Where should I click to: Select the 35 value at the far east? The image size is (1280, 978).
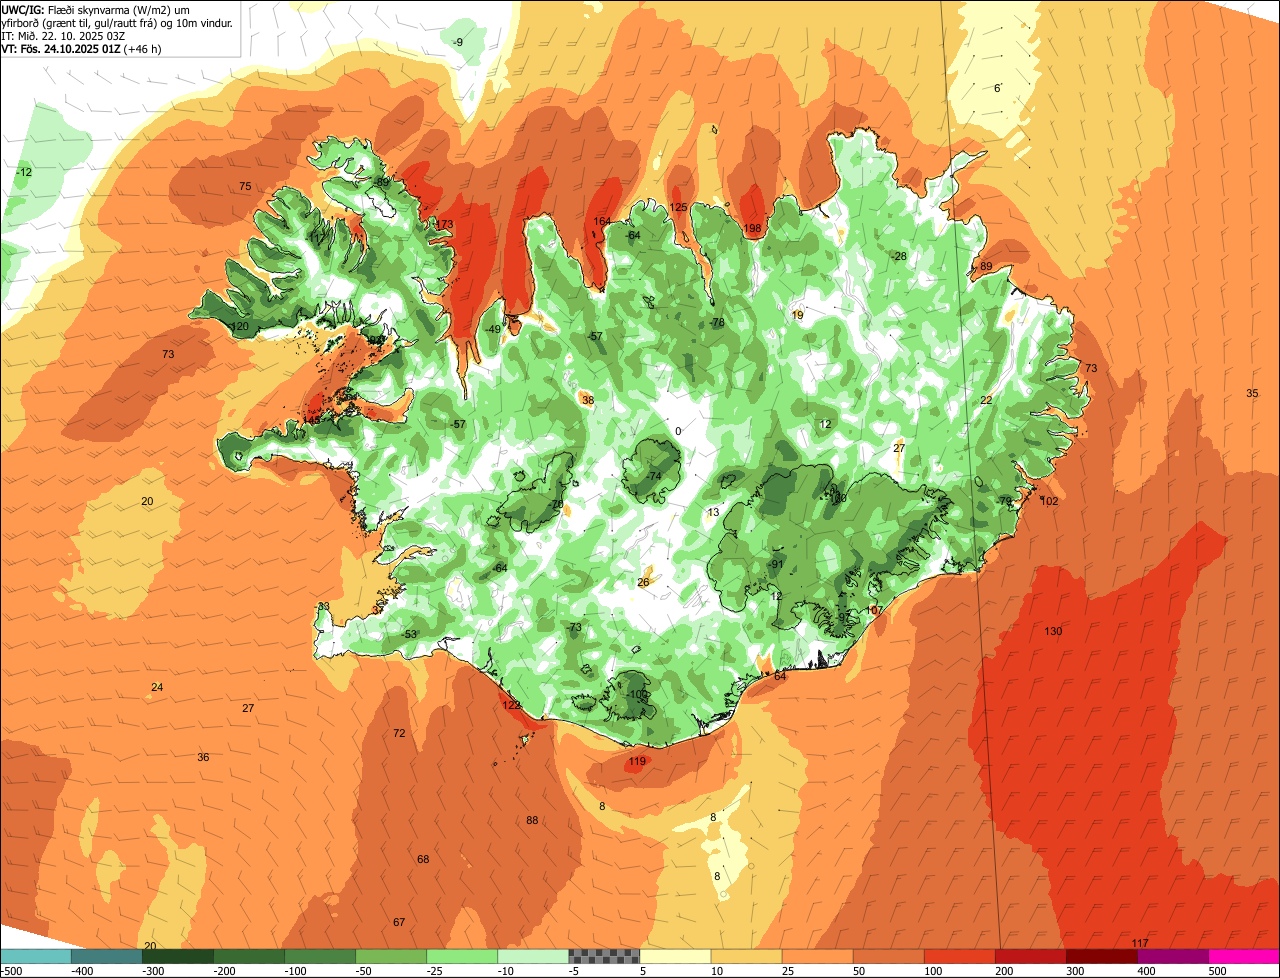1252,393
